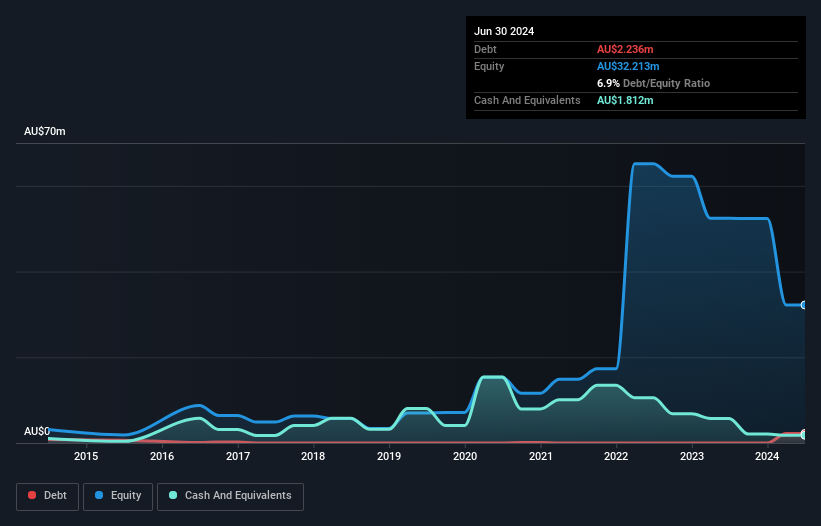
Task: Toggle the Equity legend series
Action: tap(118, 496)
